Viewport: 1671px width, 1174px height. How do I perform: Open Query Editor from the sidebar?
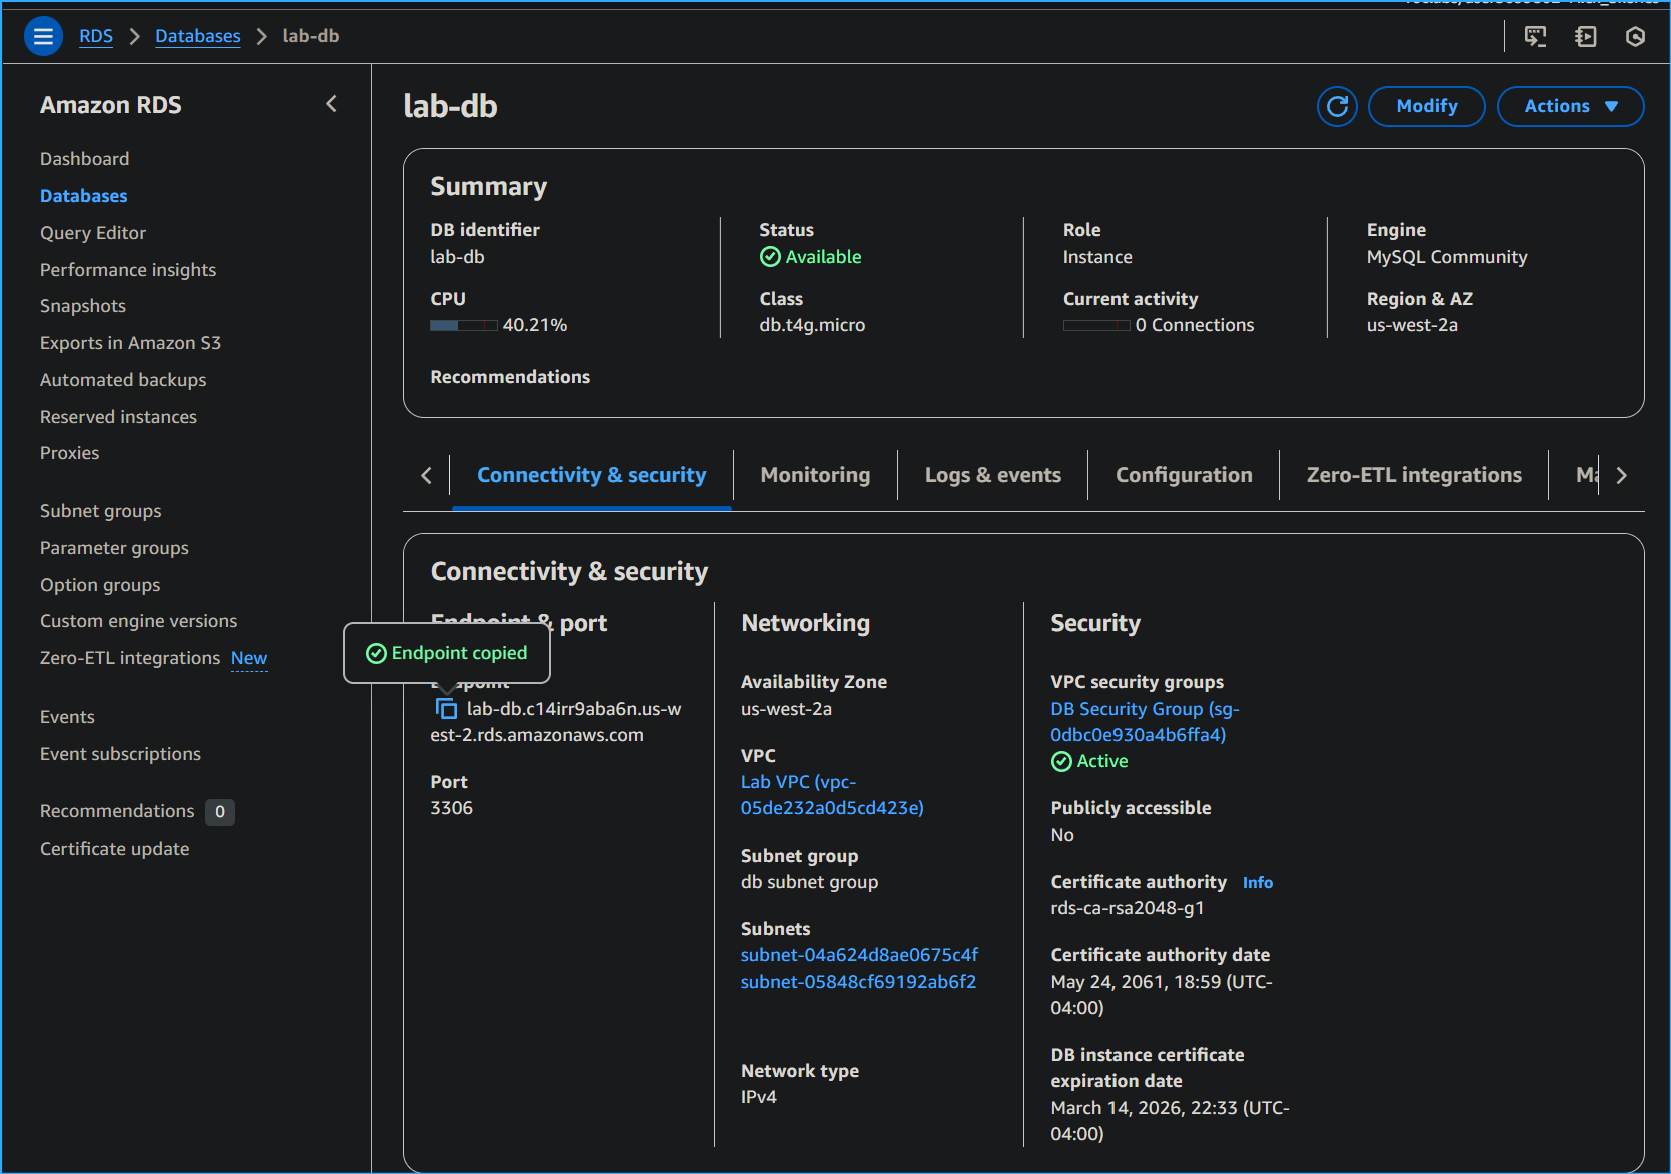pos(92,233)
